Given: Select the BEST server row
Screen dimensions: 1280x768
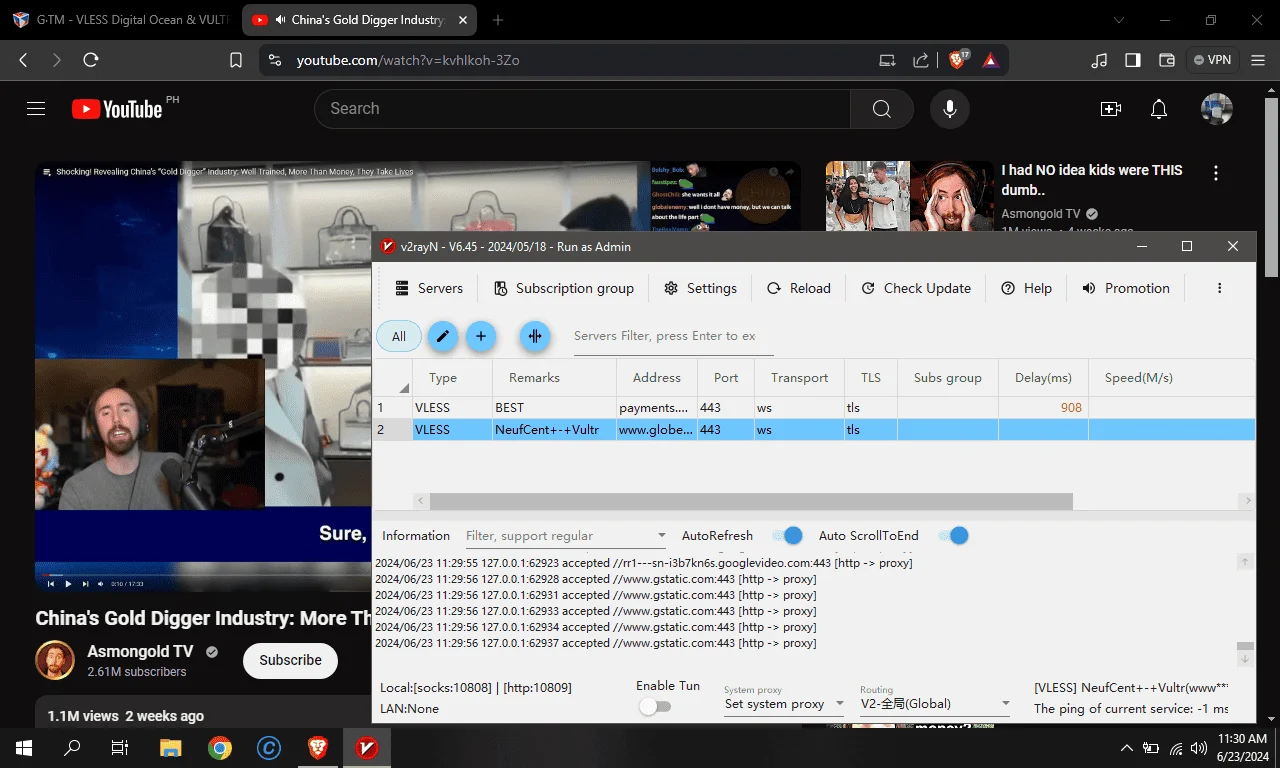Looking at the screenshot, I should click(814, 407).
